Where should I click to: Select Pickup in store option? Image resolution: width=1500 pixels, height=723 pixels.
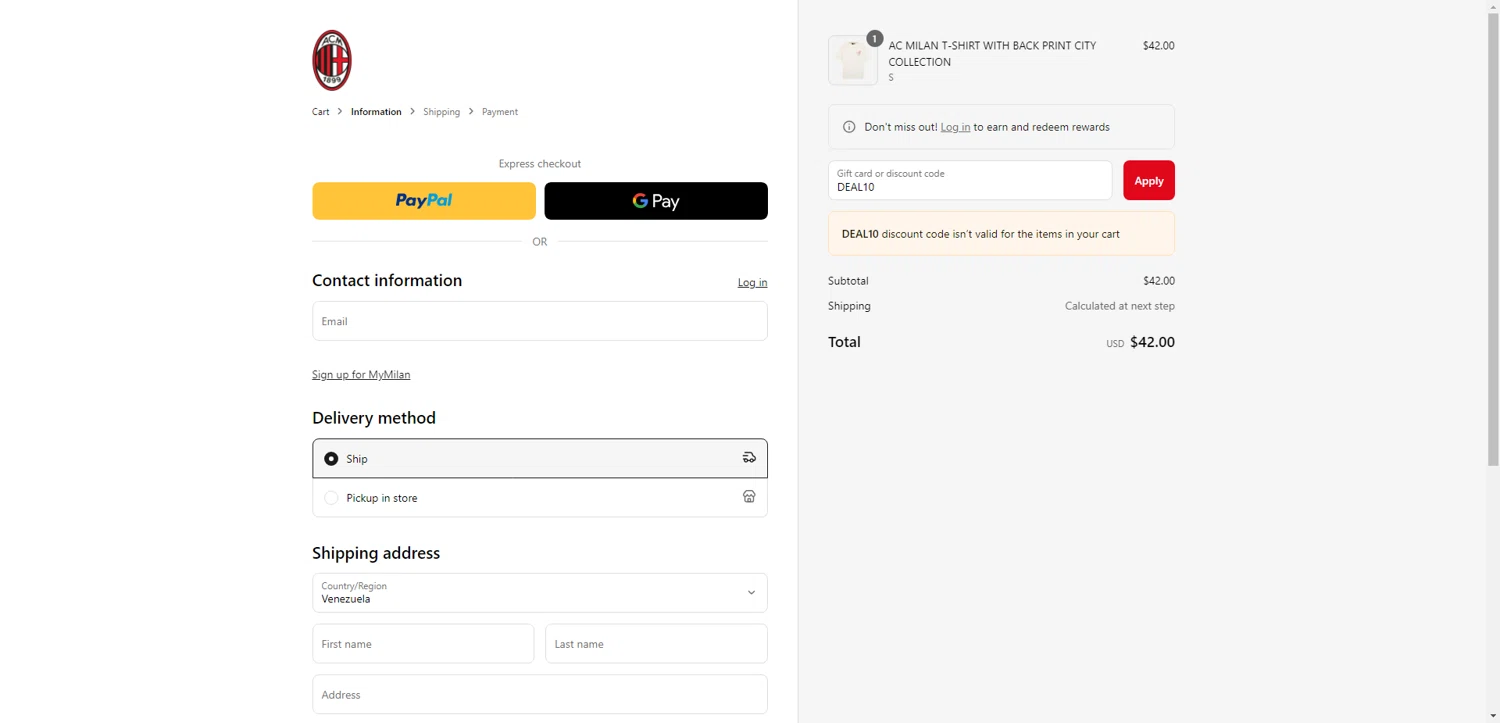click(x=540, y=498)
